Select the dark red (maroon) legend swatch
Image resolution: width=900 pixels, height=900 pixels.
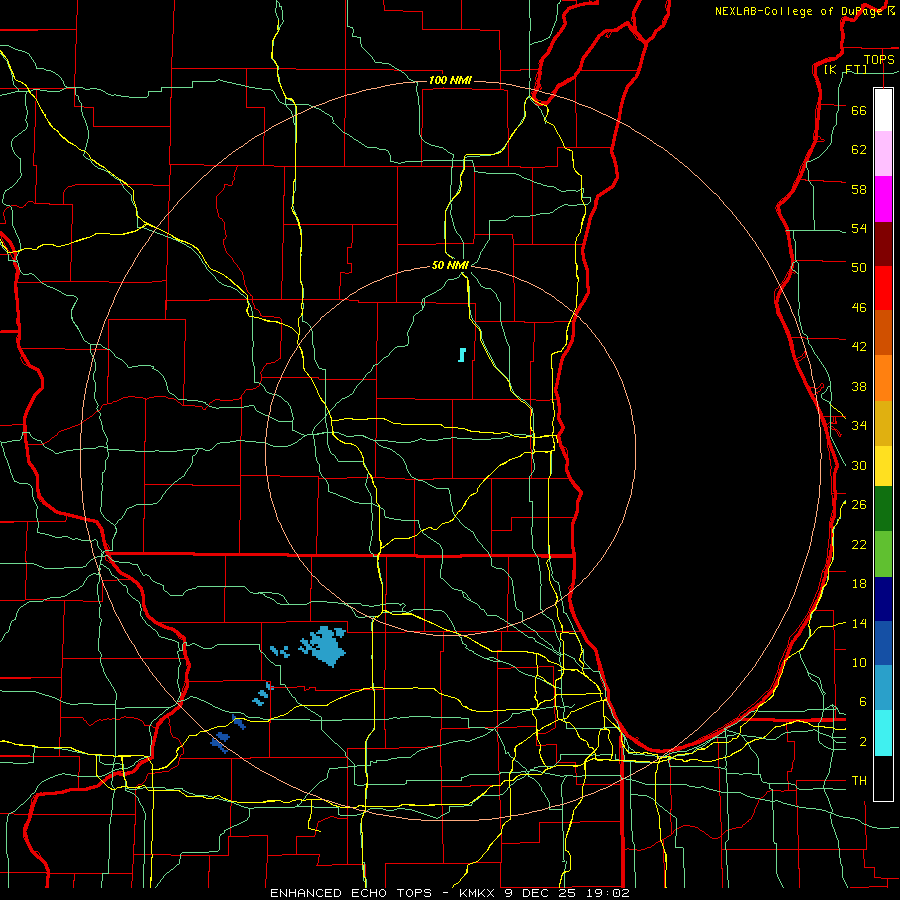click(x=883, y=243)
